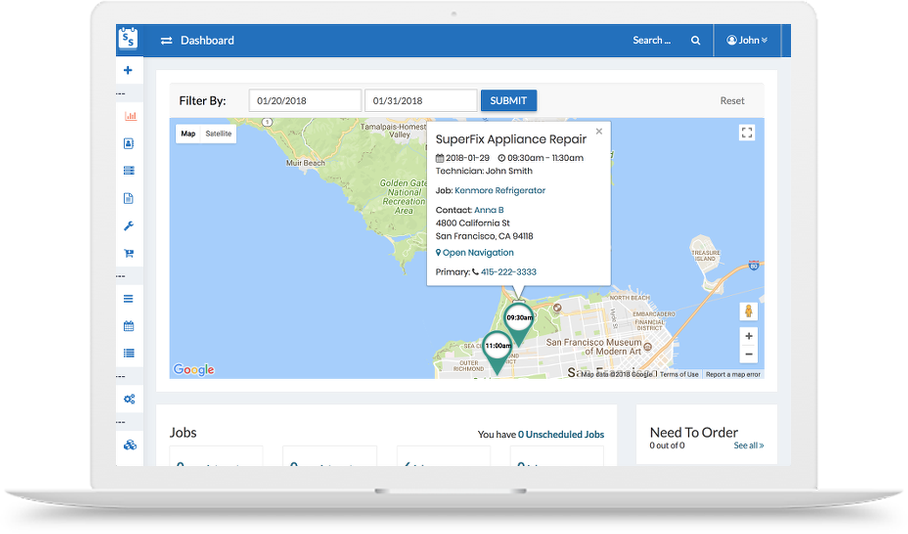
Task: Click the Dashboard title in the header
Action: pyautogui.click(x=207, y=41)
